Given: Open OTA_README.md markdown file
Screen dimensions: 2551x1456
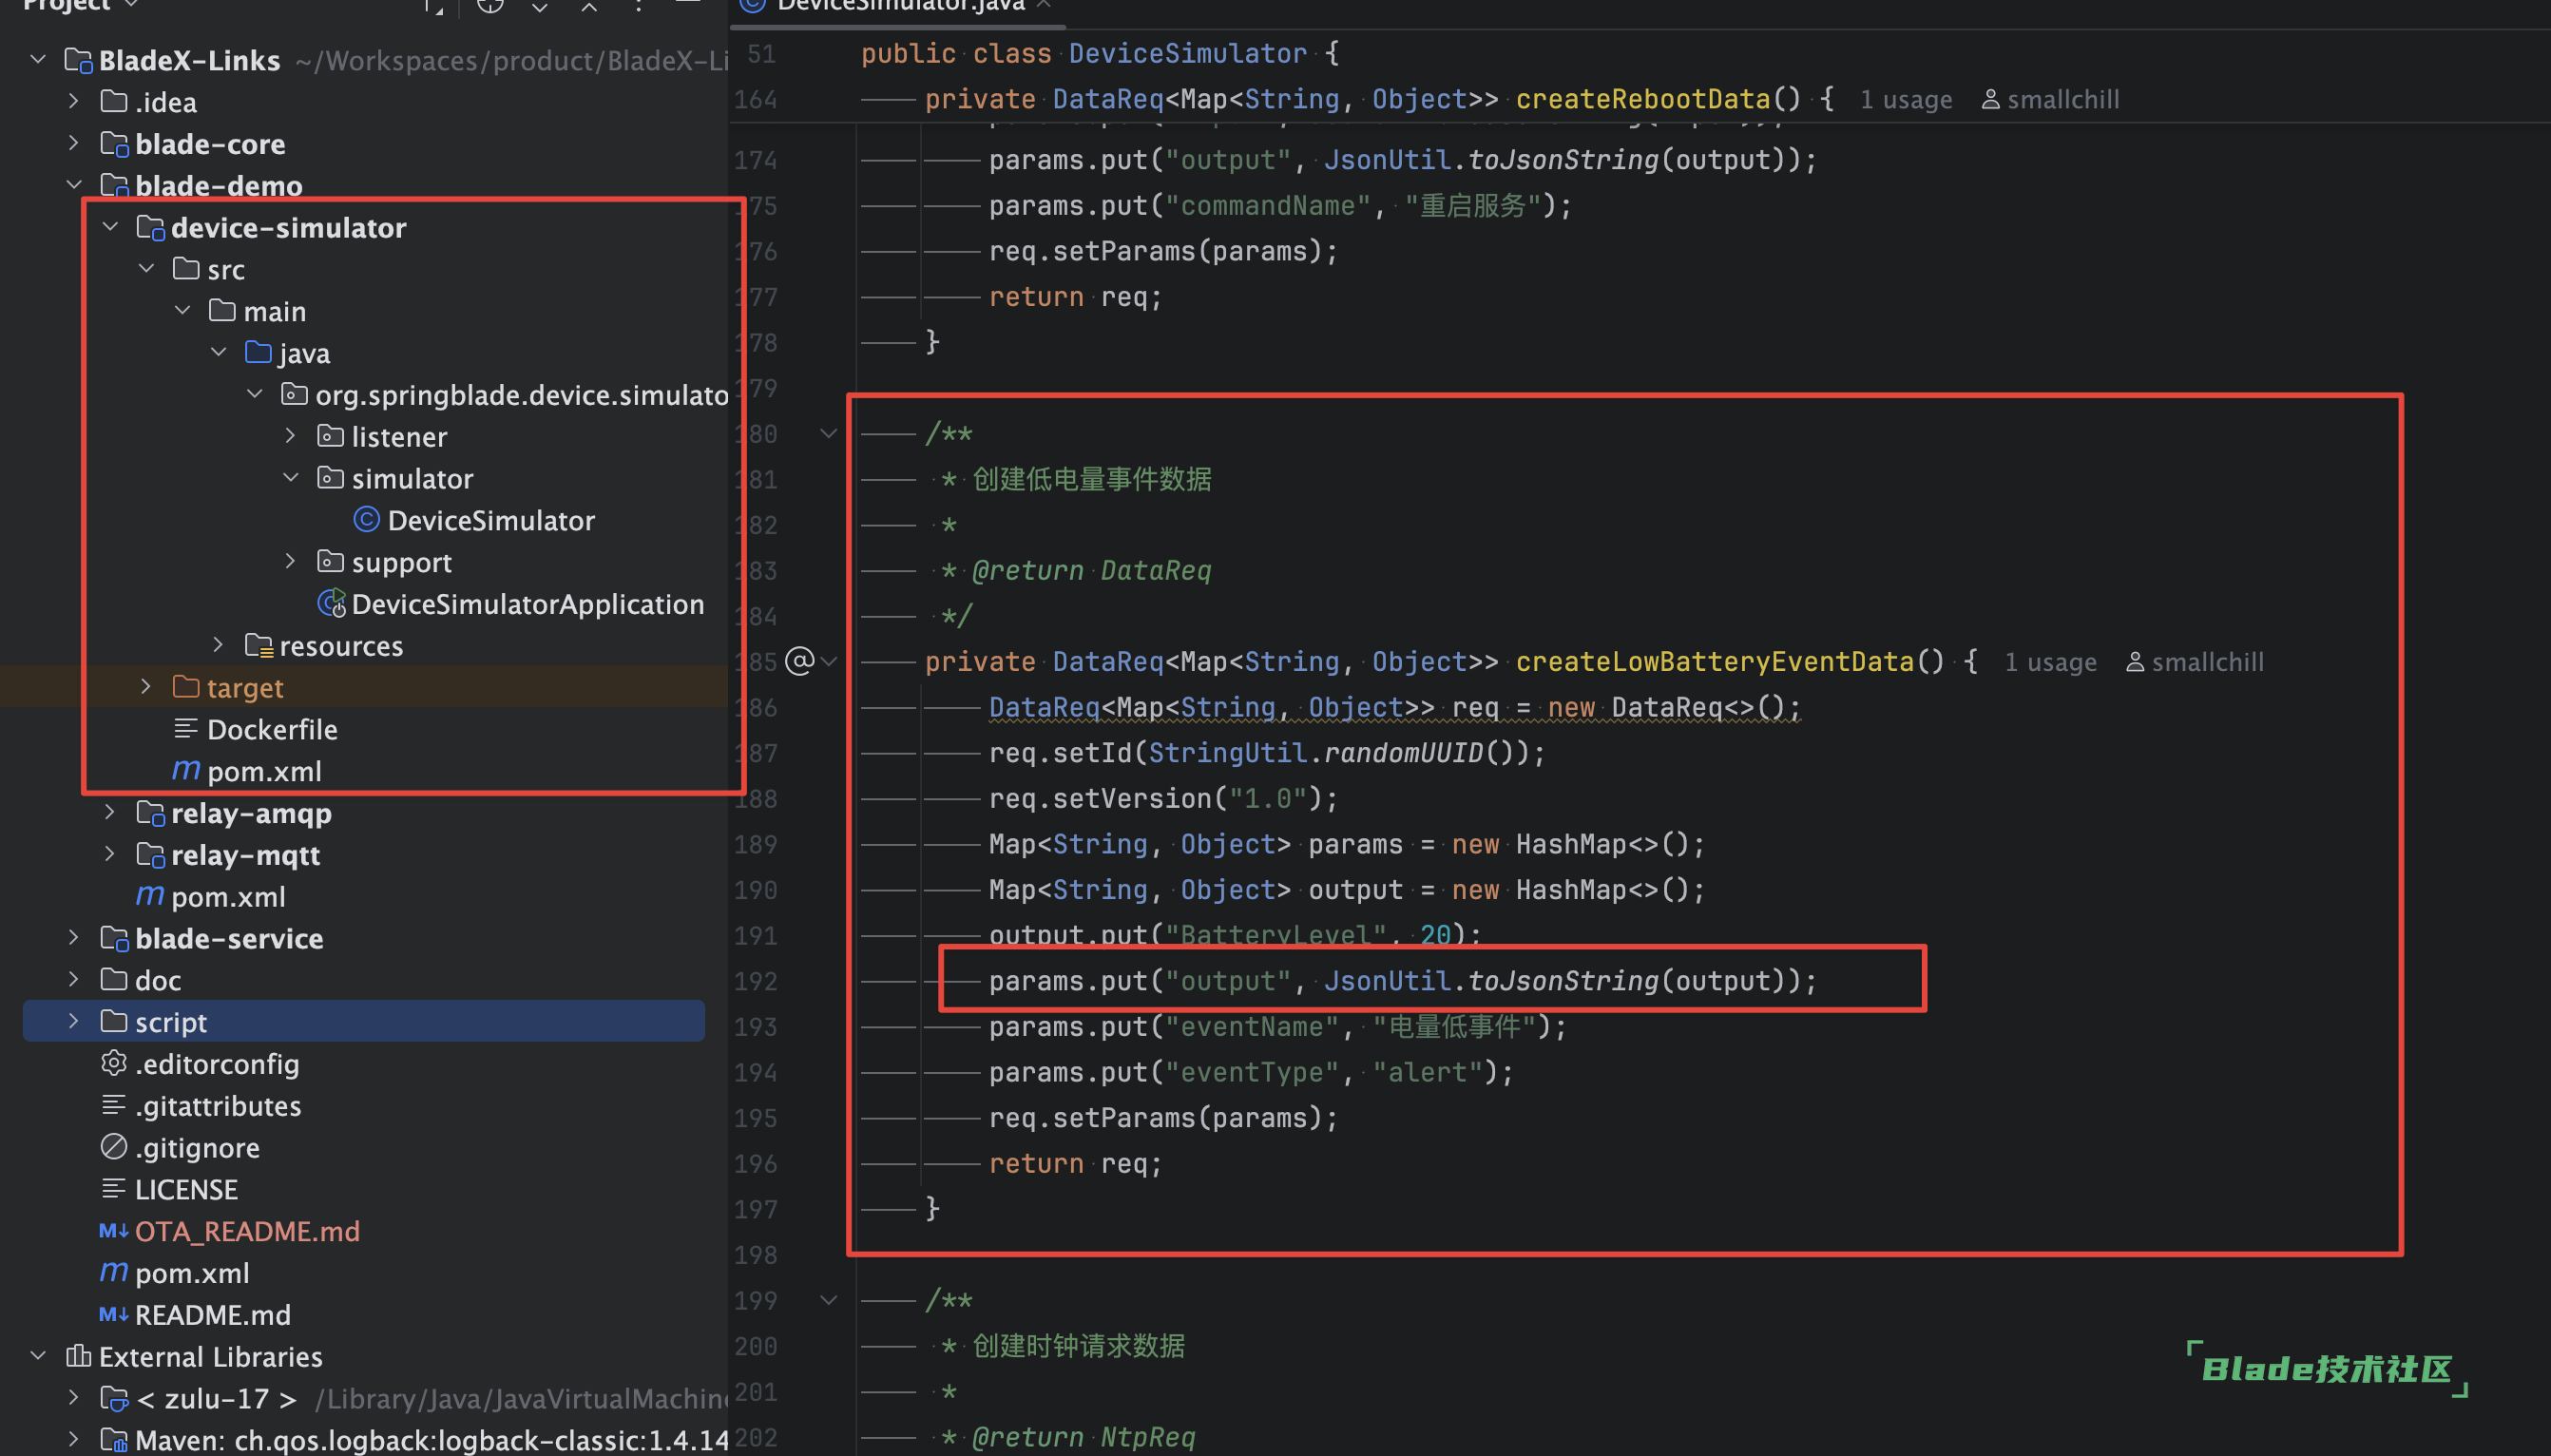Looking at the screenshot, I should point(247,1231).
